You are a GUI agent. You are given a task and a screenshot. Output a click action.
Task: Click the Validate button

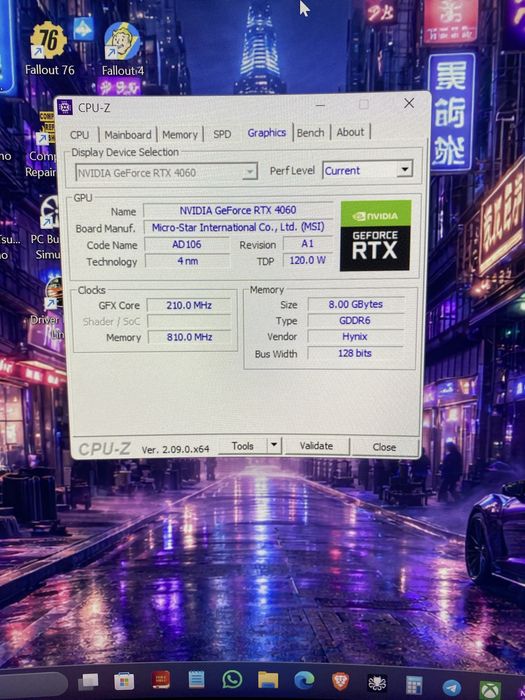tap(316, 446)
